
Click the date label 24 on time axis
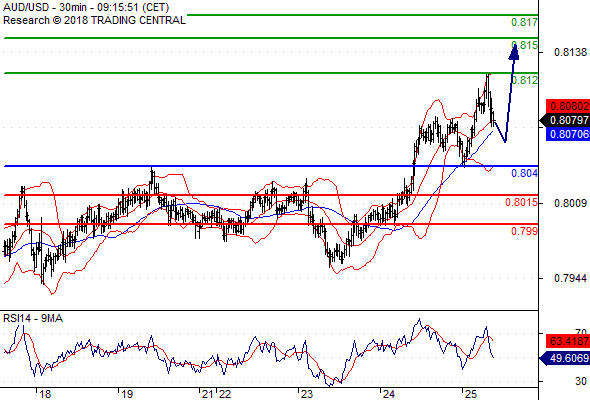tap(389, 394)
